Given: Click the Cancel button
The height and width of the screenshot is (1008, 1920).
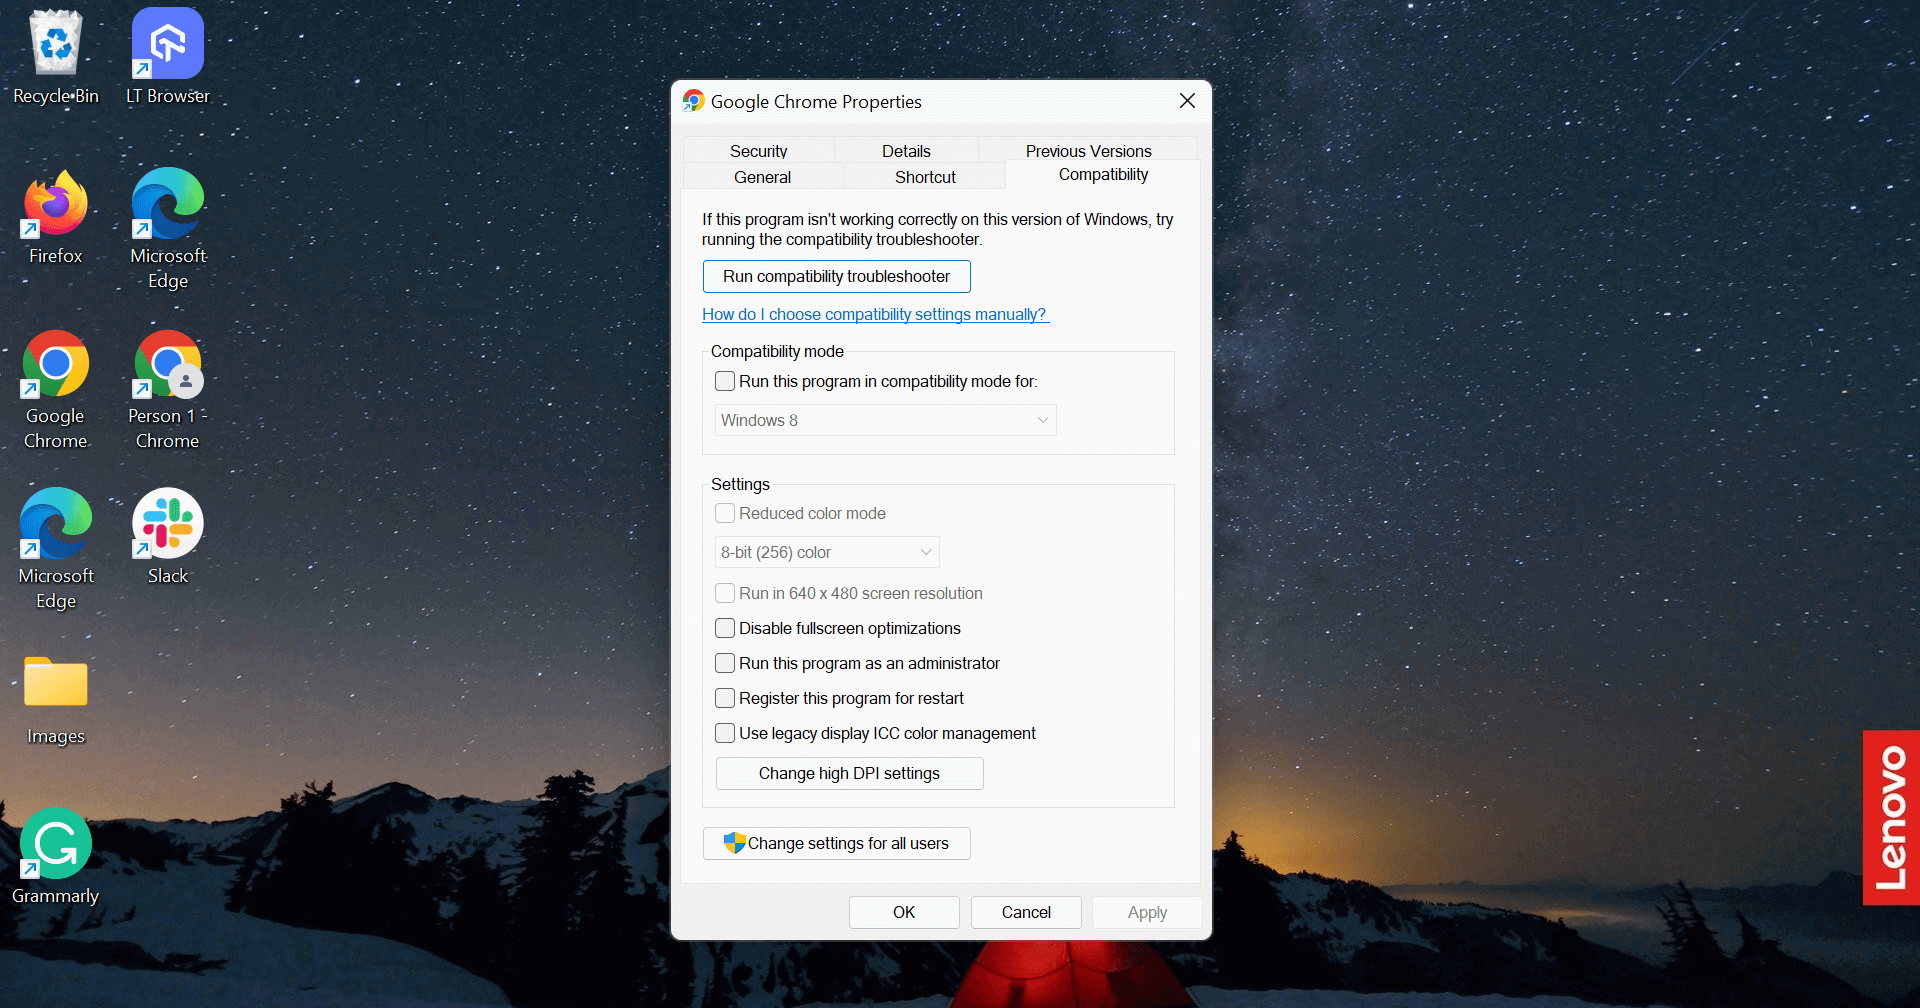Looking at the screenshot, I should (x=1026, y=912).
